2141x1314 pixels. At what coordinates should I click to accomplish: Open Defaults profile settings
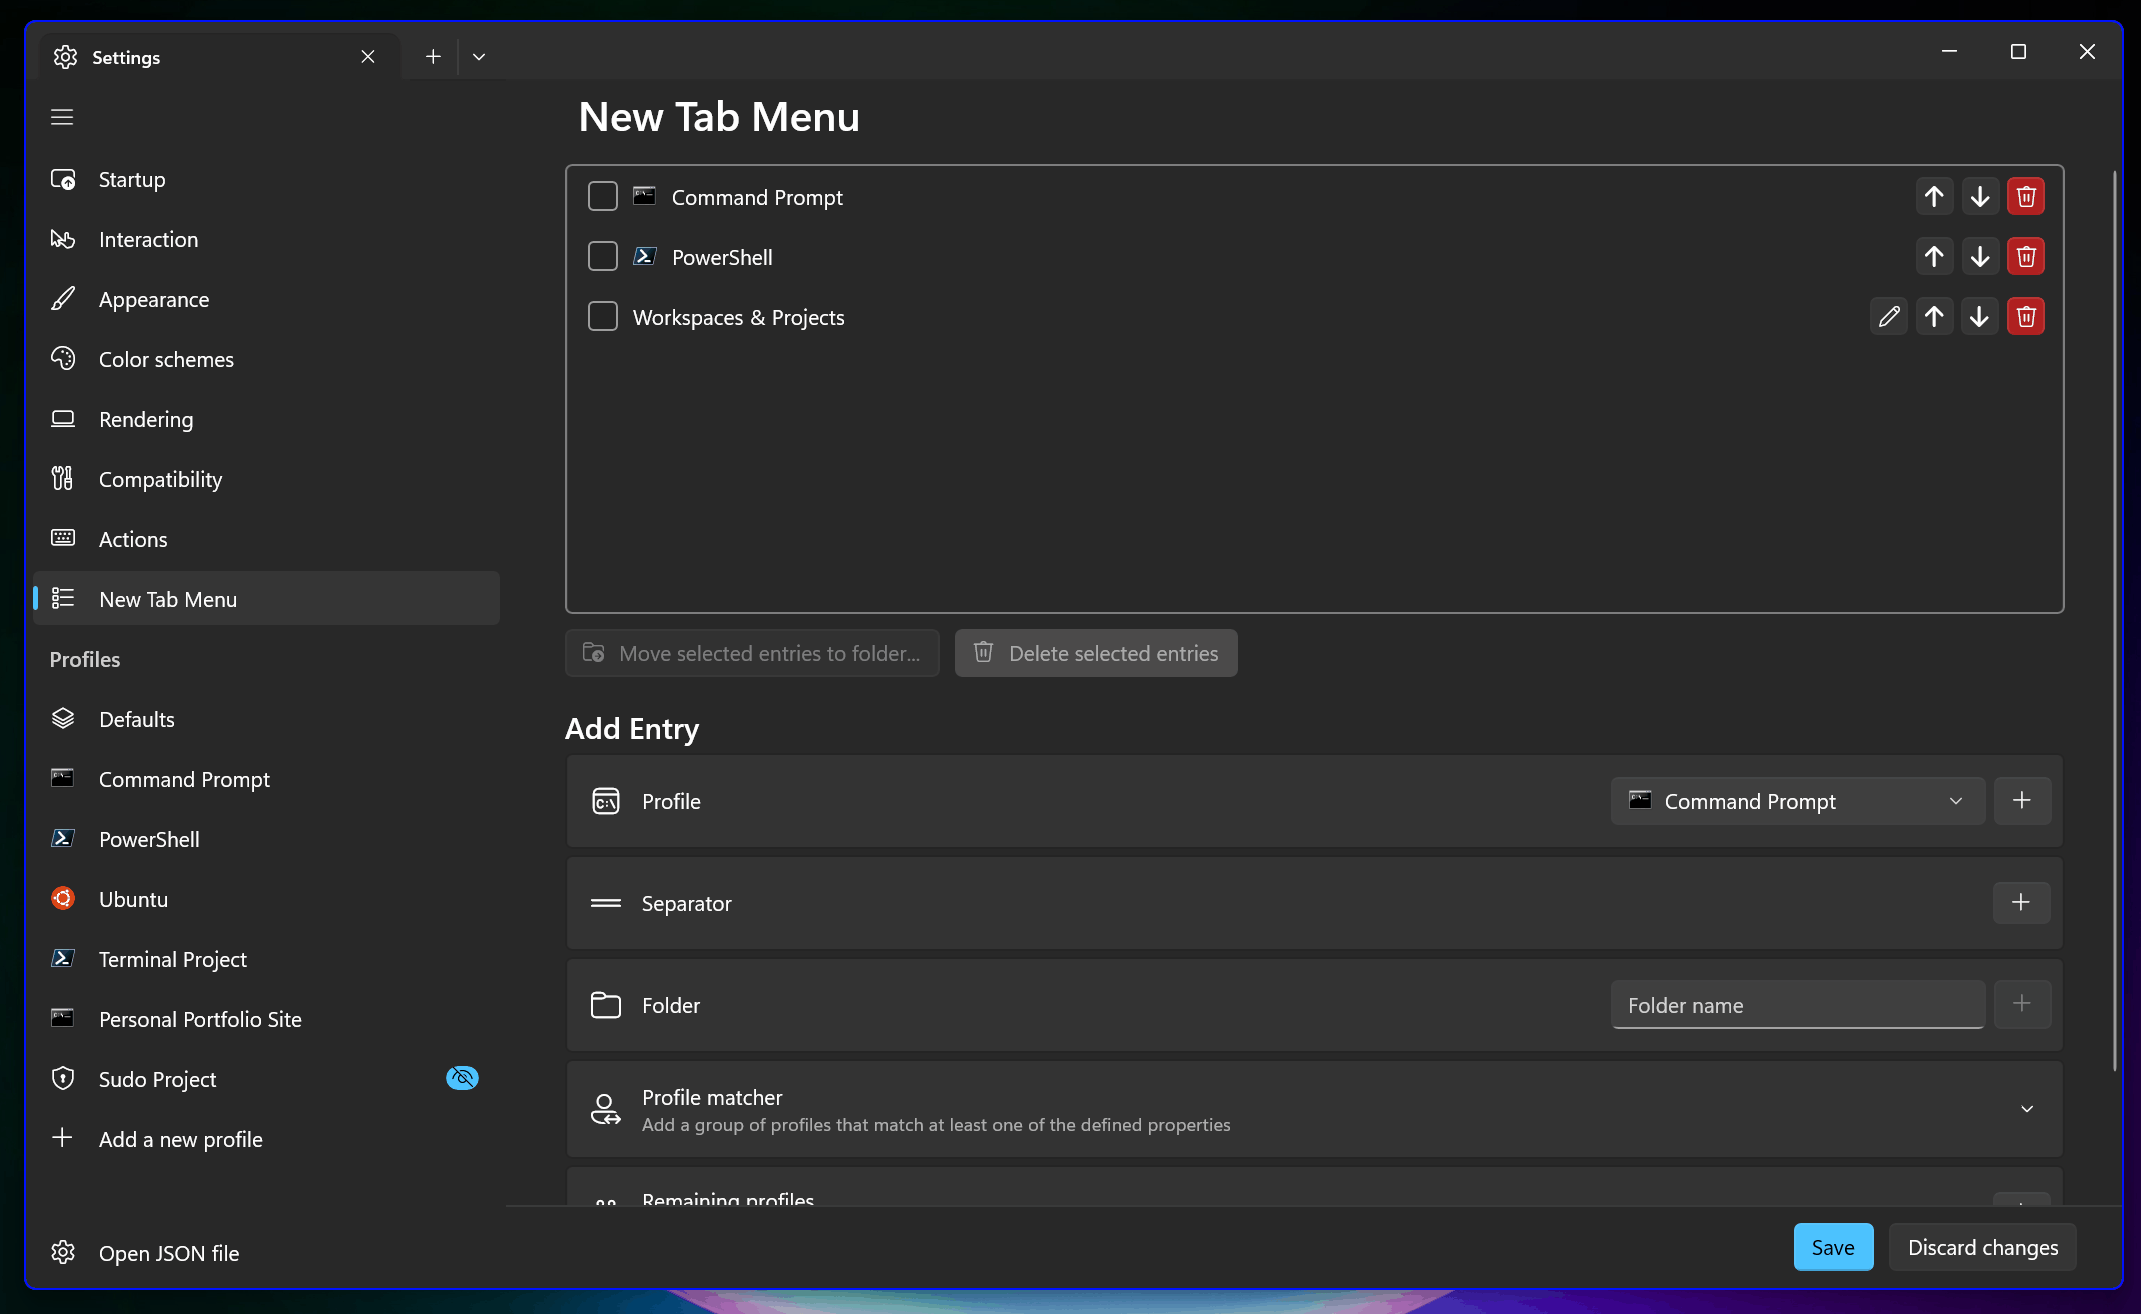[266, 719]
